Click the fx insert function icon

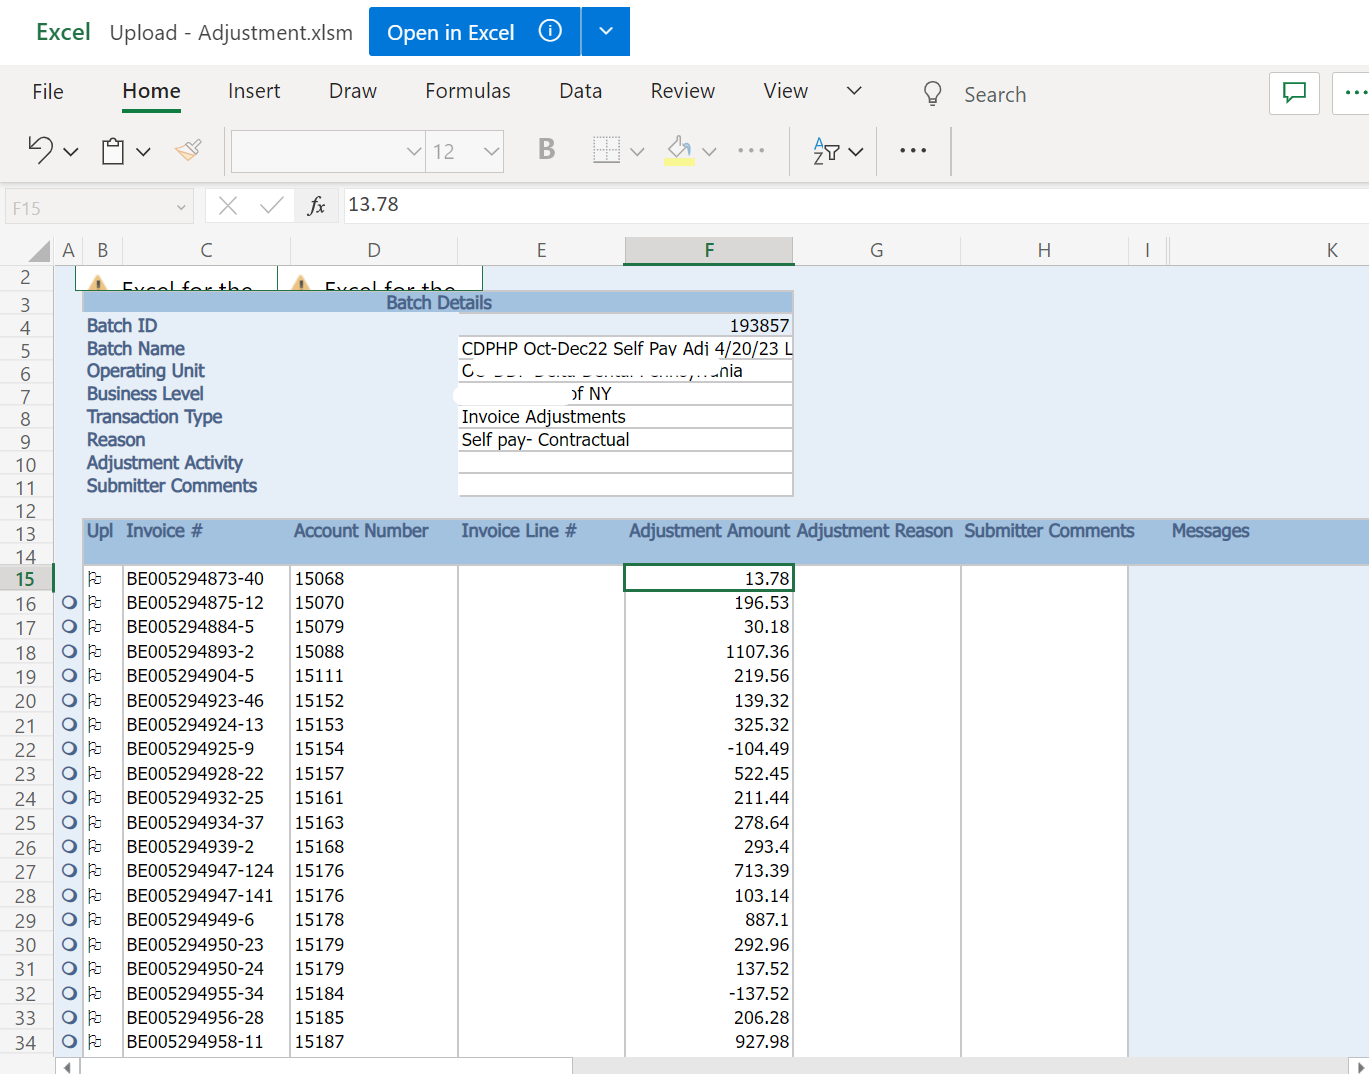(x=316, y=206)
